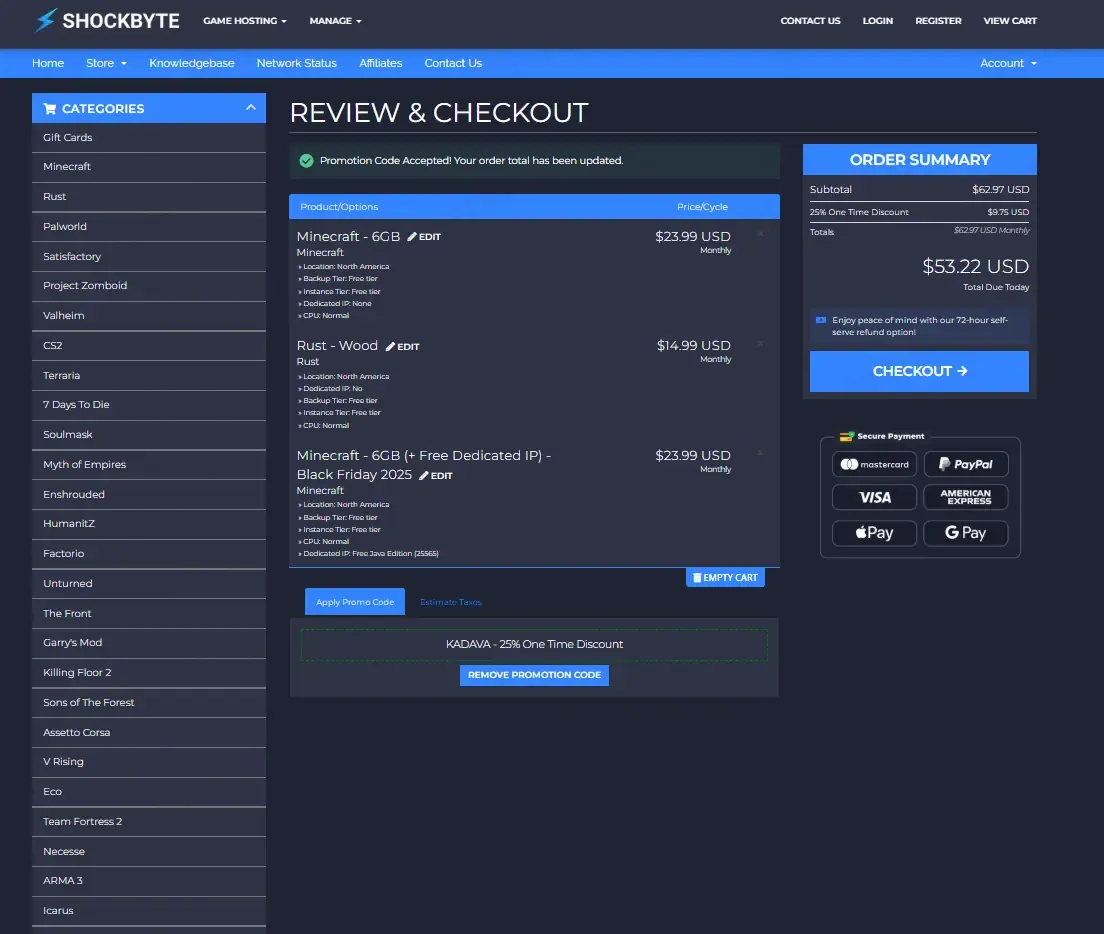Open Knowledgebase in the navigation bar
The image size is (1104, 934).
click(x=192, y=63)
